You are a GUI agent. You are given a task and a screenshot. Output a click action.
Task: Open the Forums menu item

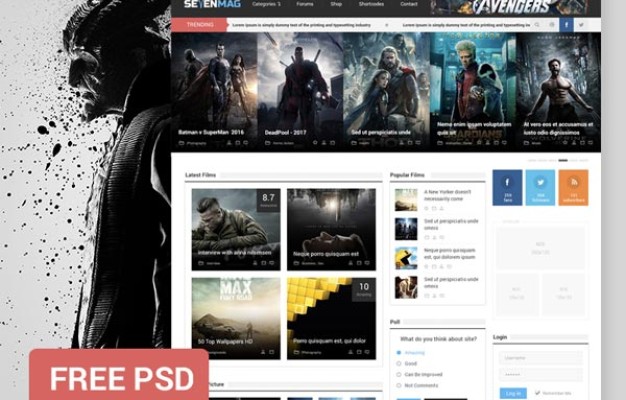coord(305,4)
